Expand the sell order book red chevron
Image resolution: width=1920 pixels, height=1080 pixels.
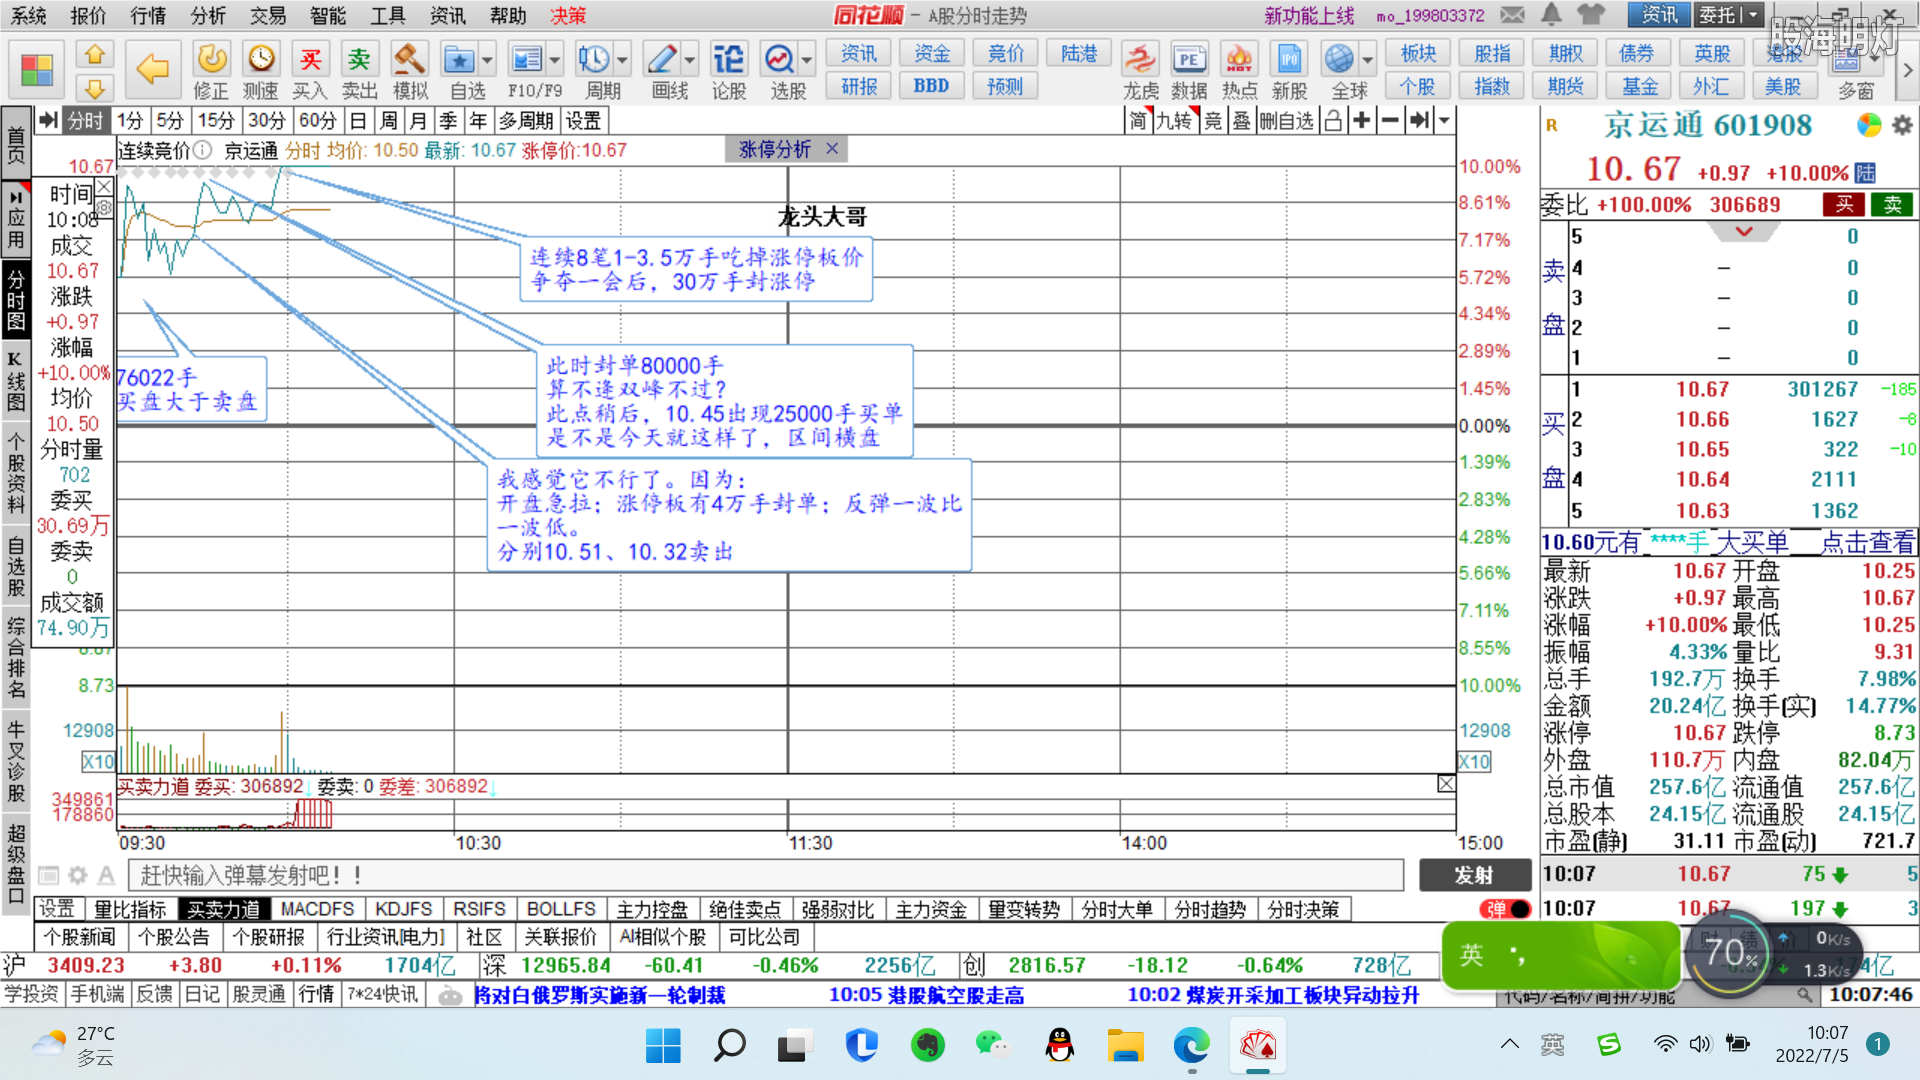point(1744,232)
